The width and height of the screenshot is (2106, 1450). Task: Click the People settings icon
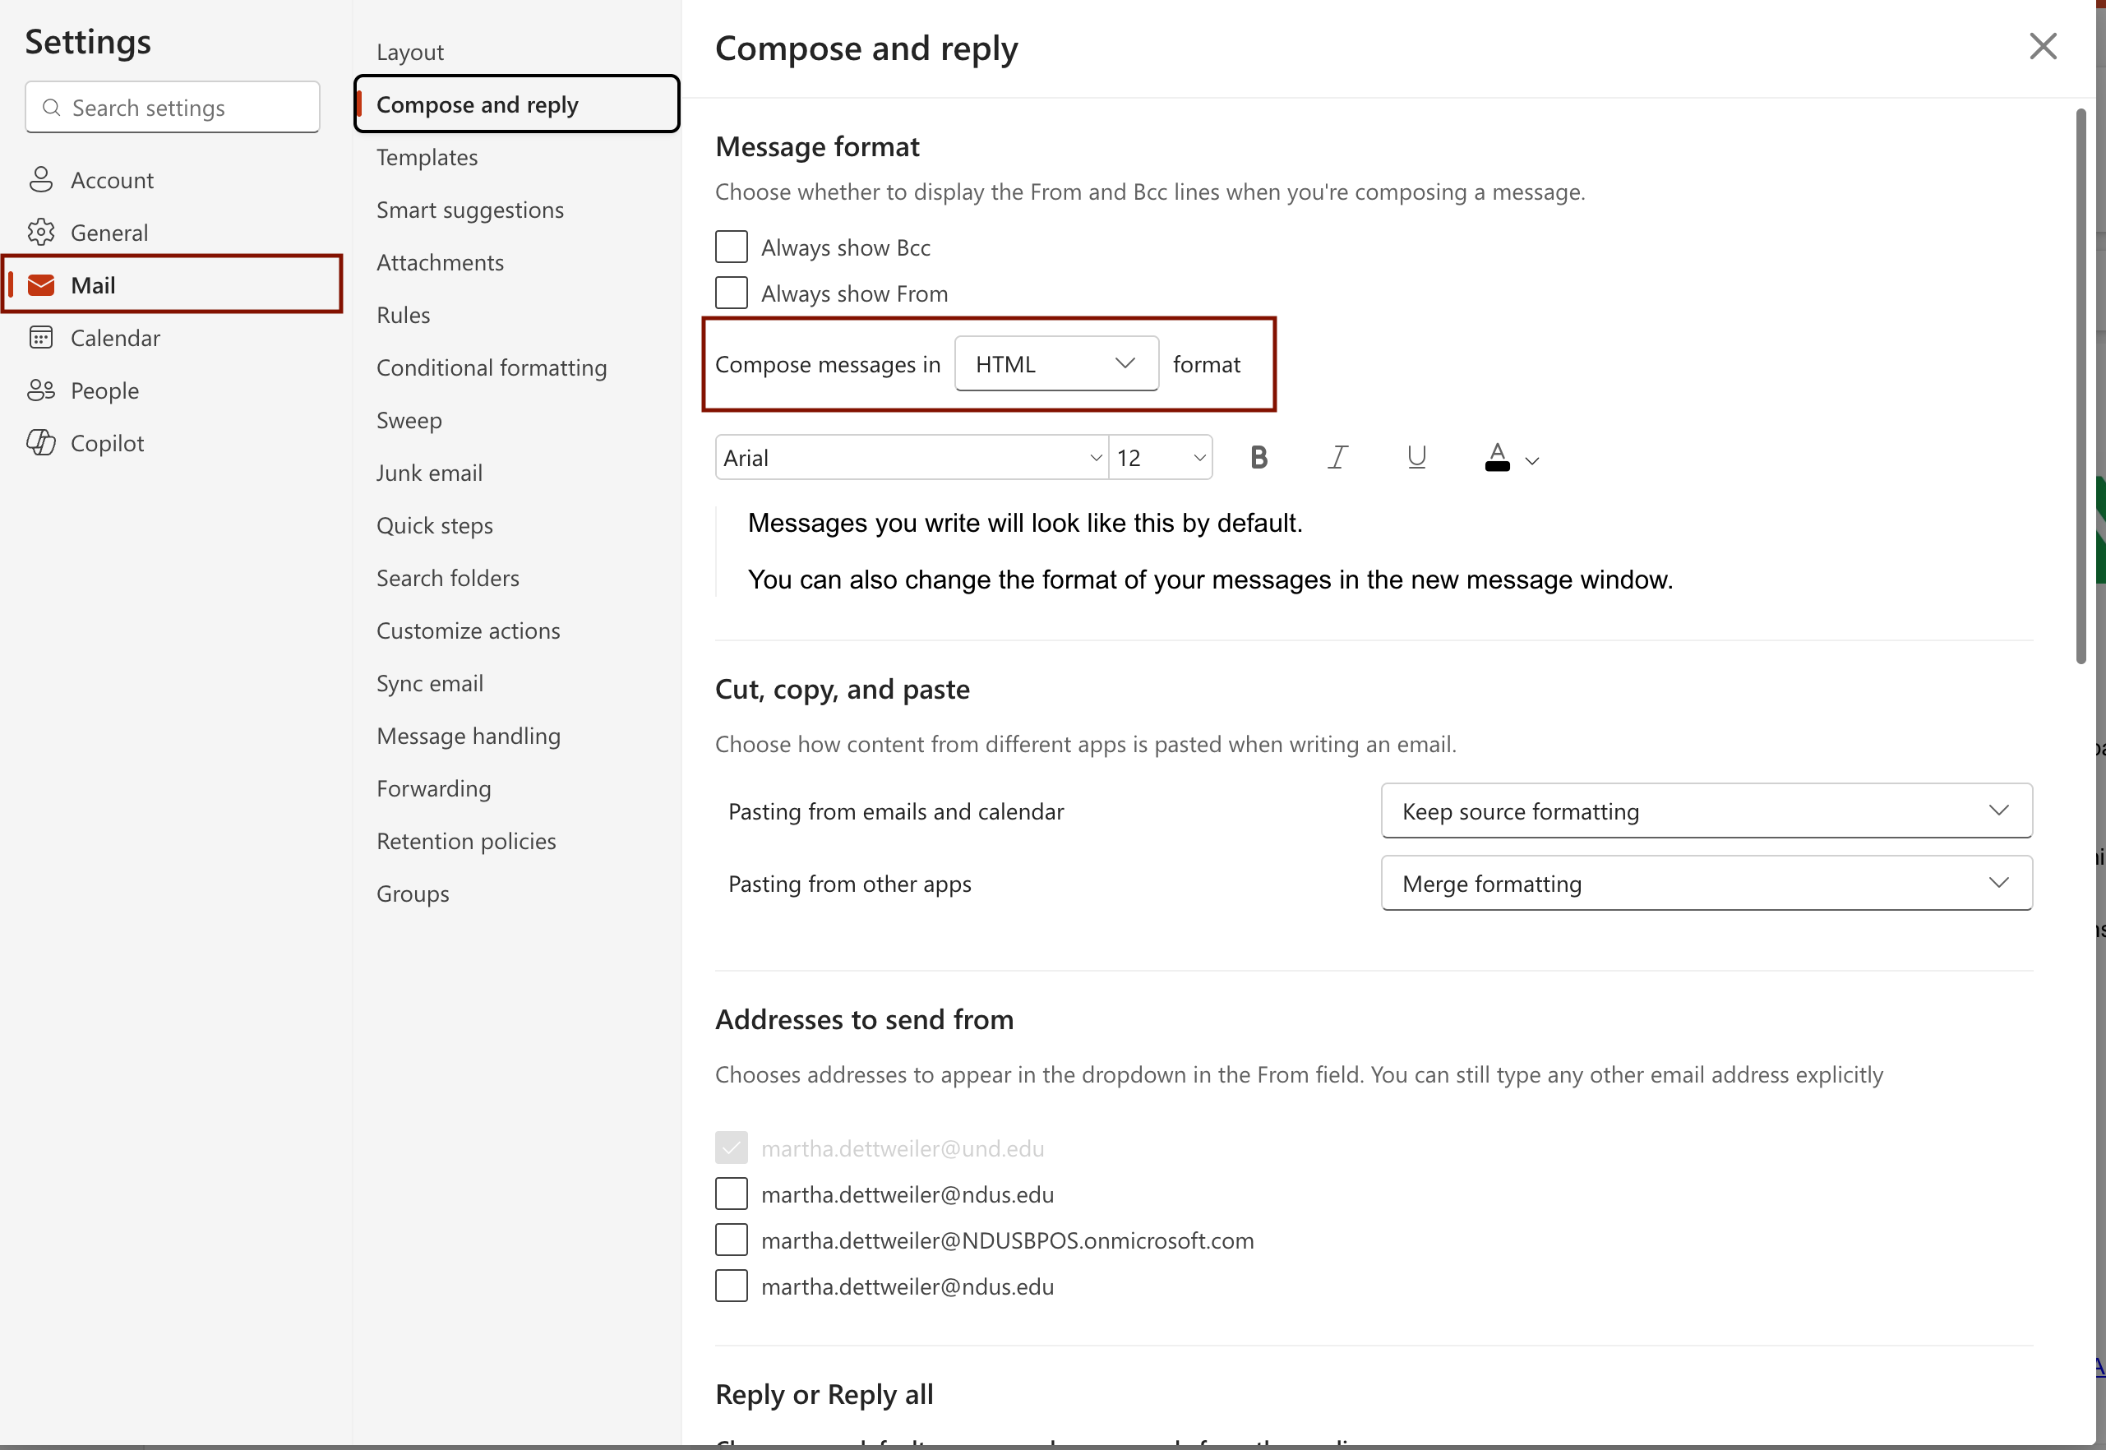point(42,390)
